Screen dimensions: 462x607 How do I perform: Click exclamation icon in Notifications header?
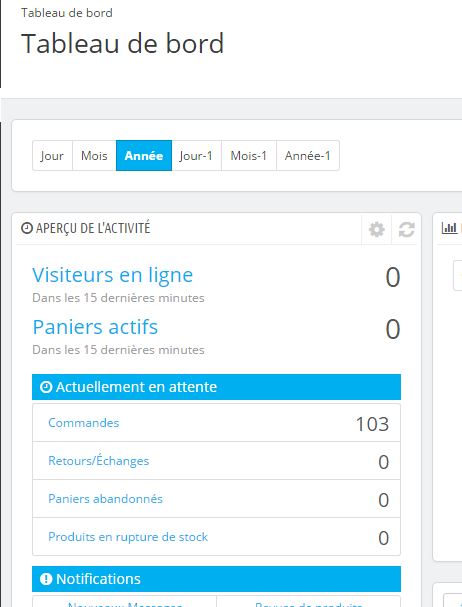[46, 579]
